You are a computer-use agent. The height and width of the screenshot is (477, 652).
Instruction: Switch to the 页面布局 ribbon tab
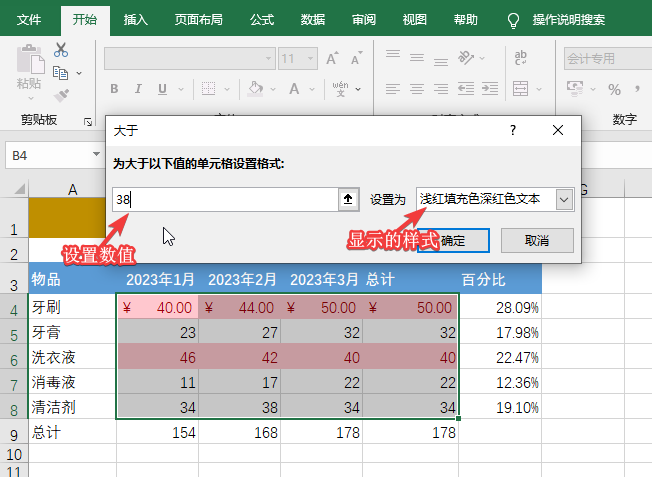pyautogui.click(x=198, y=20)
